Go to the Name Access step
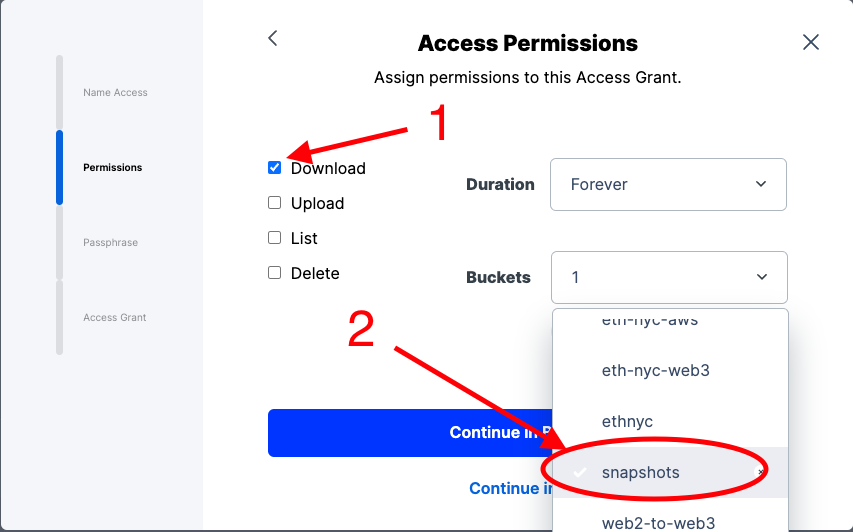The width and height of the screenshot is (853, 532). click(115, 92)
